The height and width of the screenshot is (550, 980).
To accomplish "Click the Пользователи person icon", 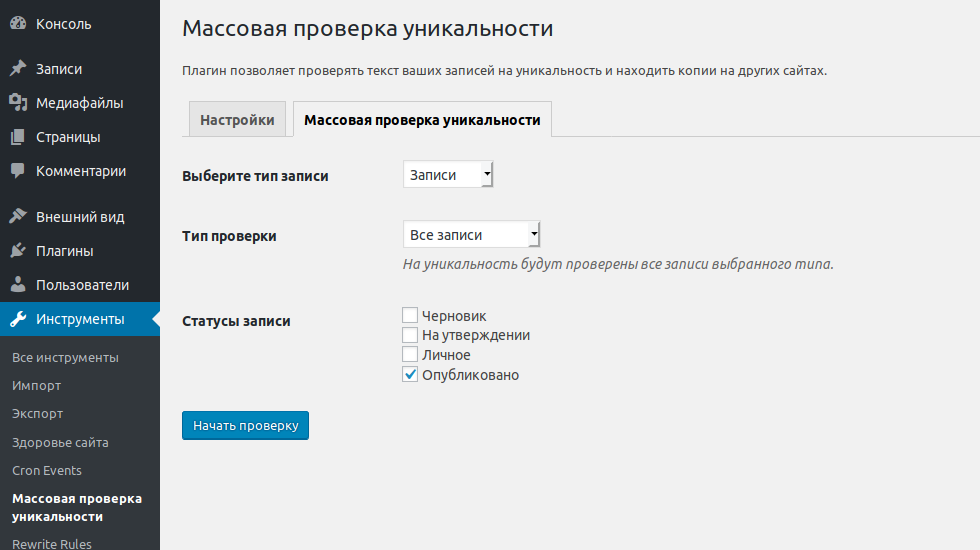I will 18,284.
